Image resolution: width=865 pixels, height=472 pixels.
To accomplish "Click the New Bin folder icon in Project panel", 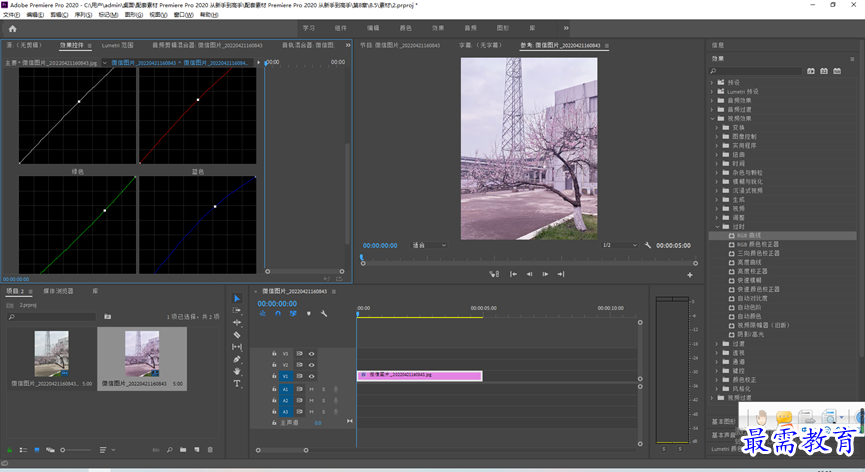I will click(x=183, y=450).
